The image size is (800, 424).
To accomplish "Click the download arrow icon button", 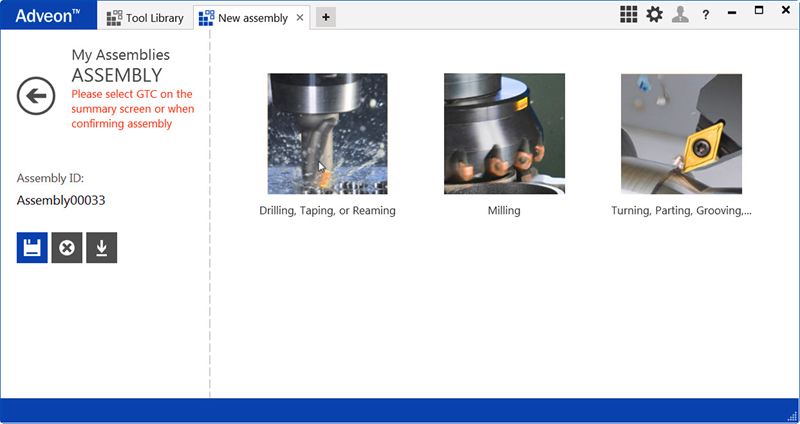I will (x=102, y=247).
